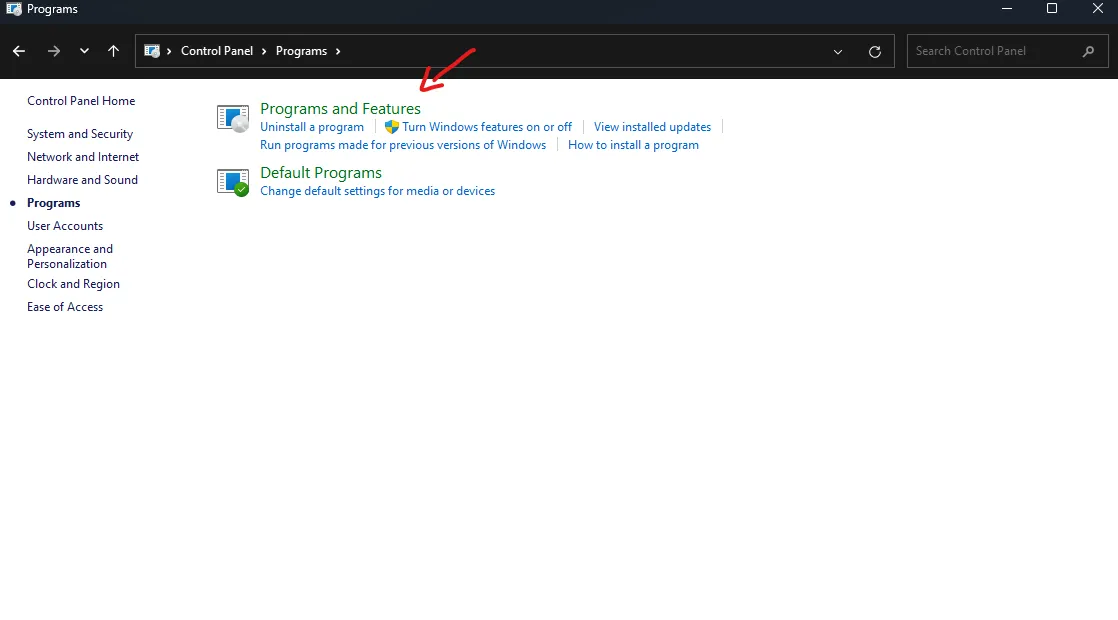Viewport: 1118px width, 620px height.
Task: Click the Forward navigation arrow
Action: pyautogui.click(x=53, y=51)
